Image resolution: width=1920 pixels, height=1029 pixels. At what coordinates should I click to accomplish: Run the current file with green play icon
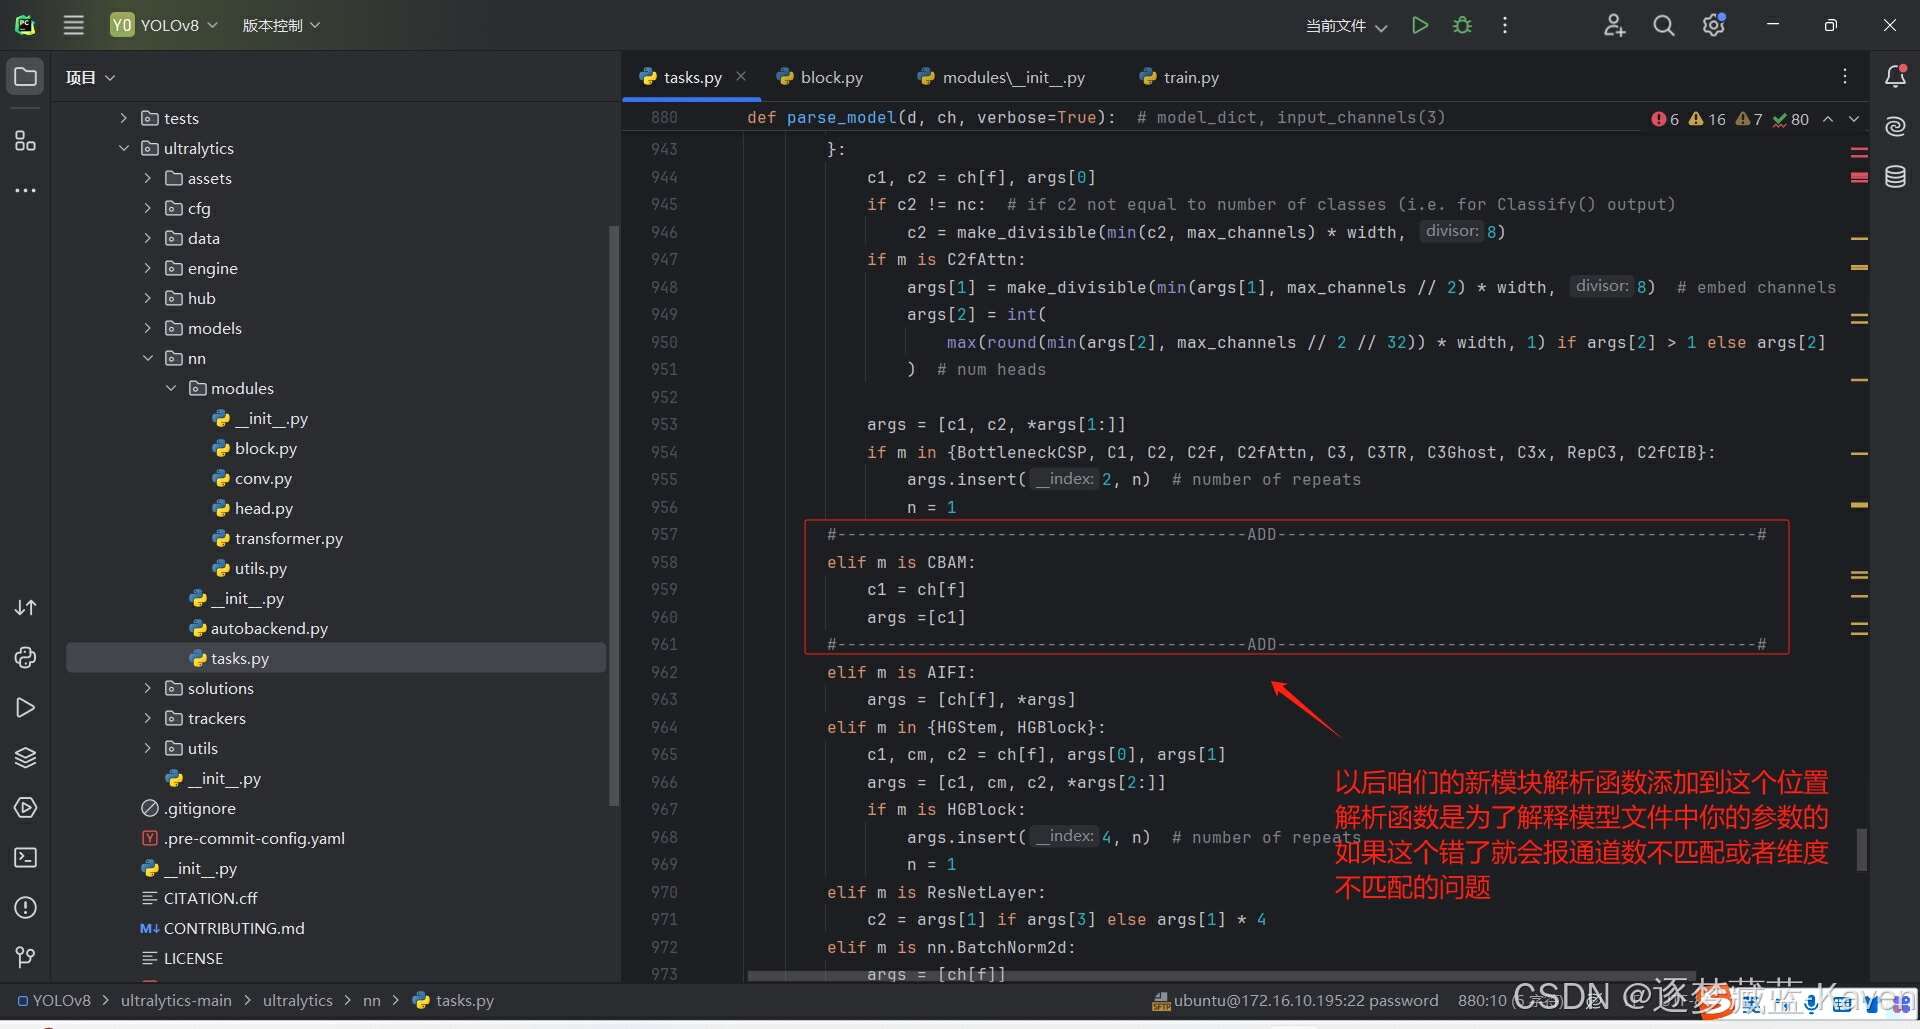[x=1419, y=25]
